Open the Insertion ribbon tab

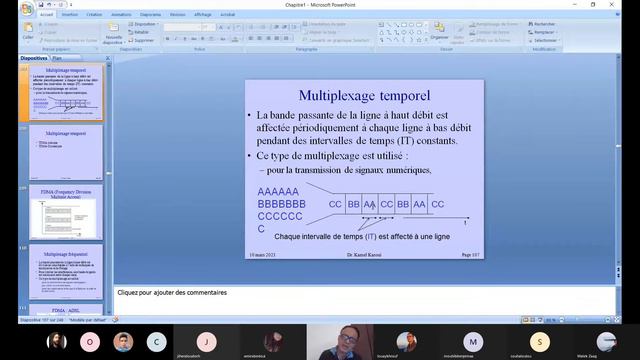(x=69, y=15)
